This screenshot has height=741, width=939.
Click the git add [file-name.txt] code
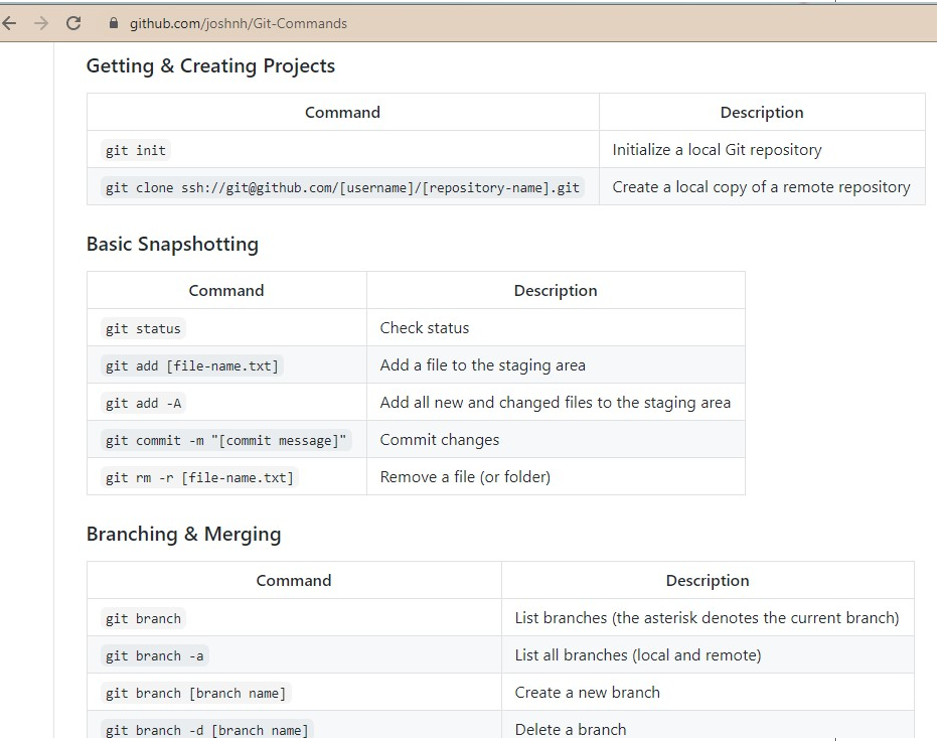[x=192, y=366]
